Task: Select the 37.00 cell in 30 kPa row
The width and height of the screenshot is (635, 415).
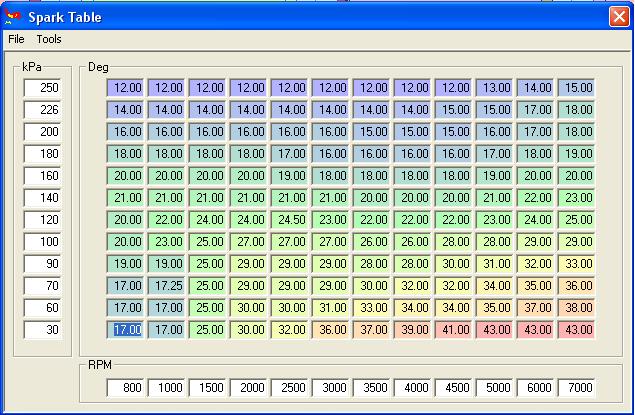Action: coord(371,330)
